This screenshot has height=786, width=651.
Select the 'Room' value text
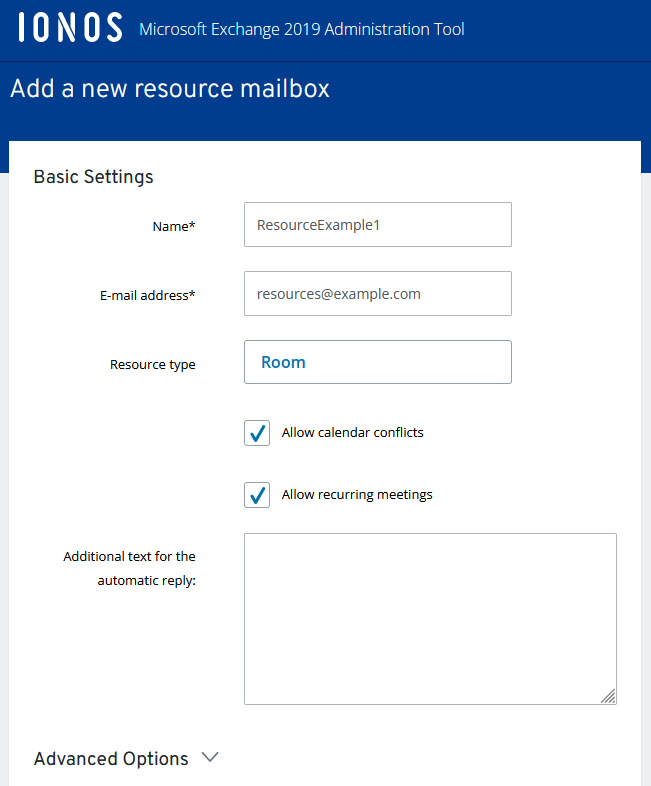coord(283,362)
